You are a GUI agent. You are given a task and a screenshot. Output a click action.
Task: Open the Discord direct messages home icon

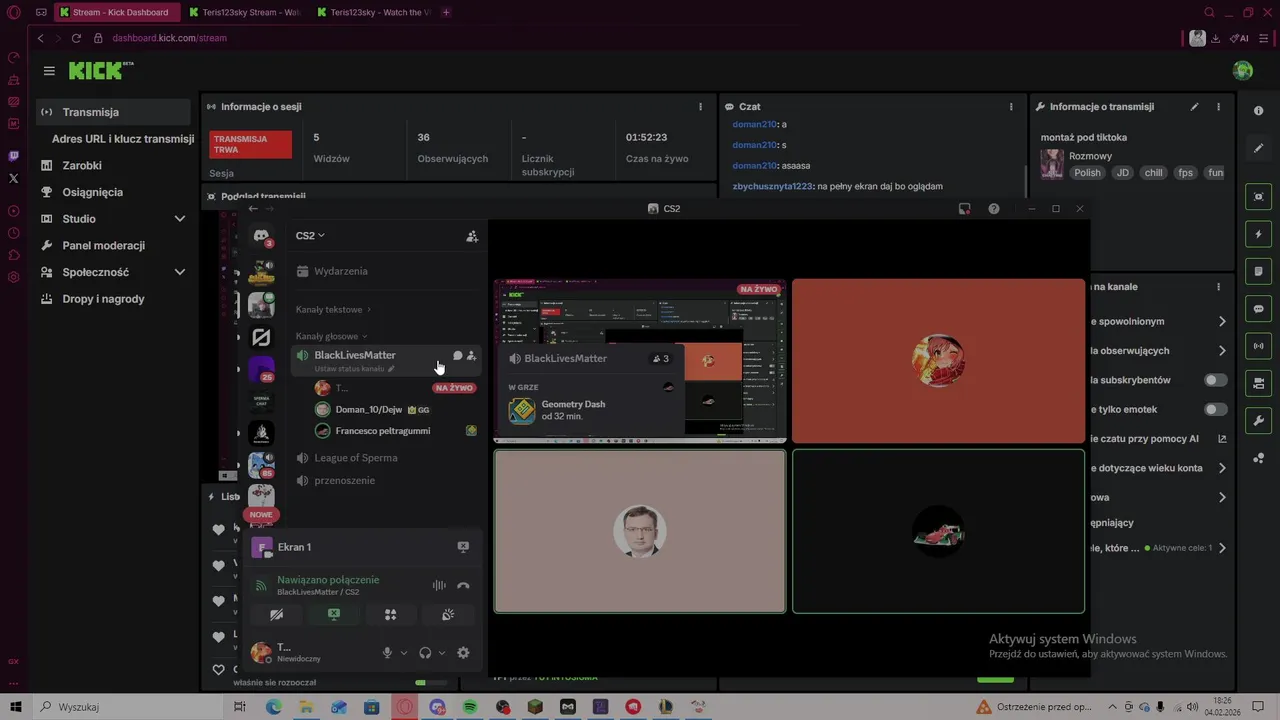pyautogui.click(x=261, y=236)
